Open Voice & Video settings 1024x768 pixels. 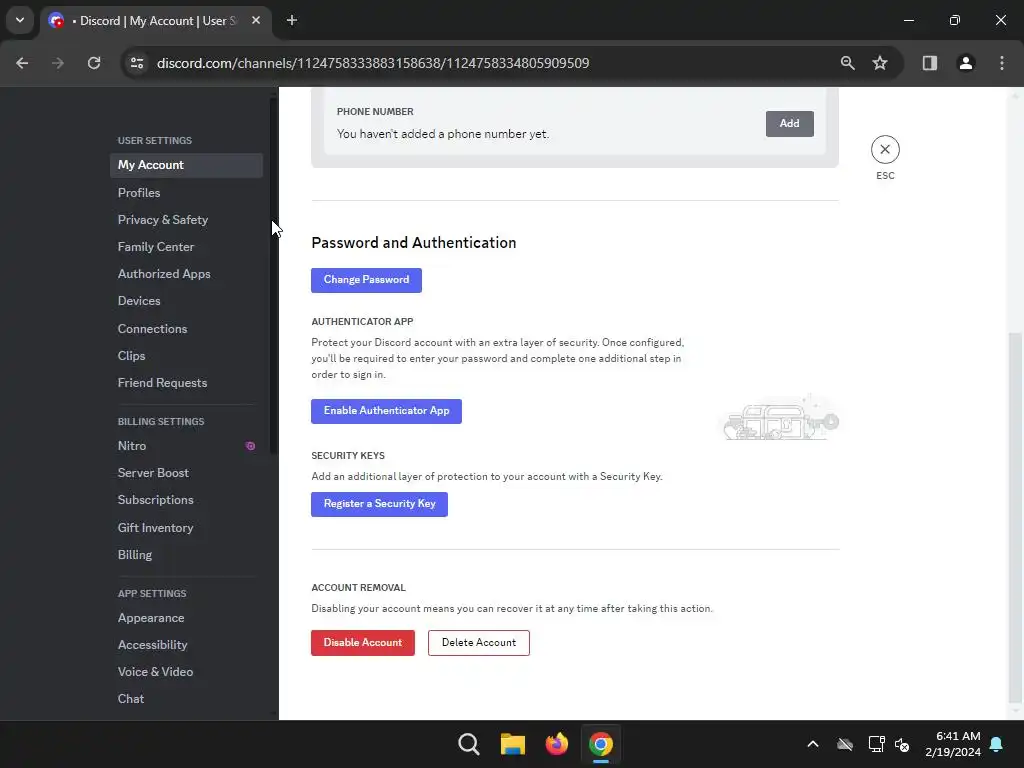click(186, 672)
